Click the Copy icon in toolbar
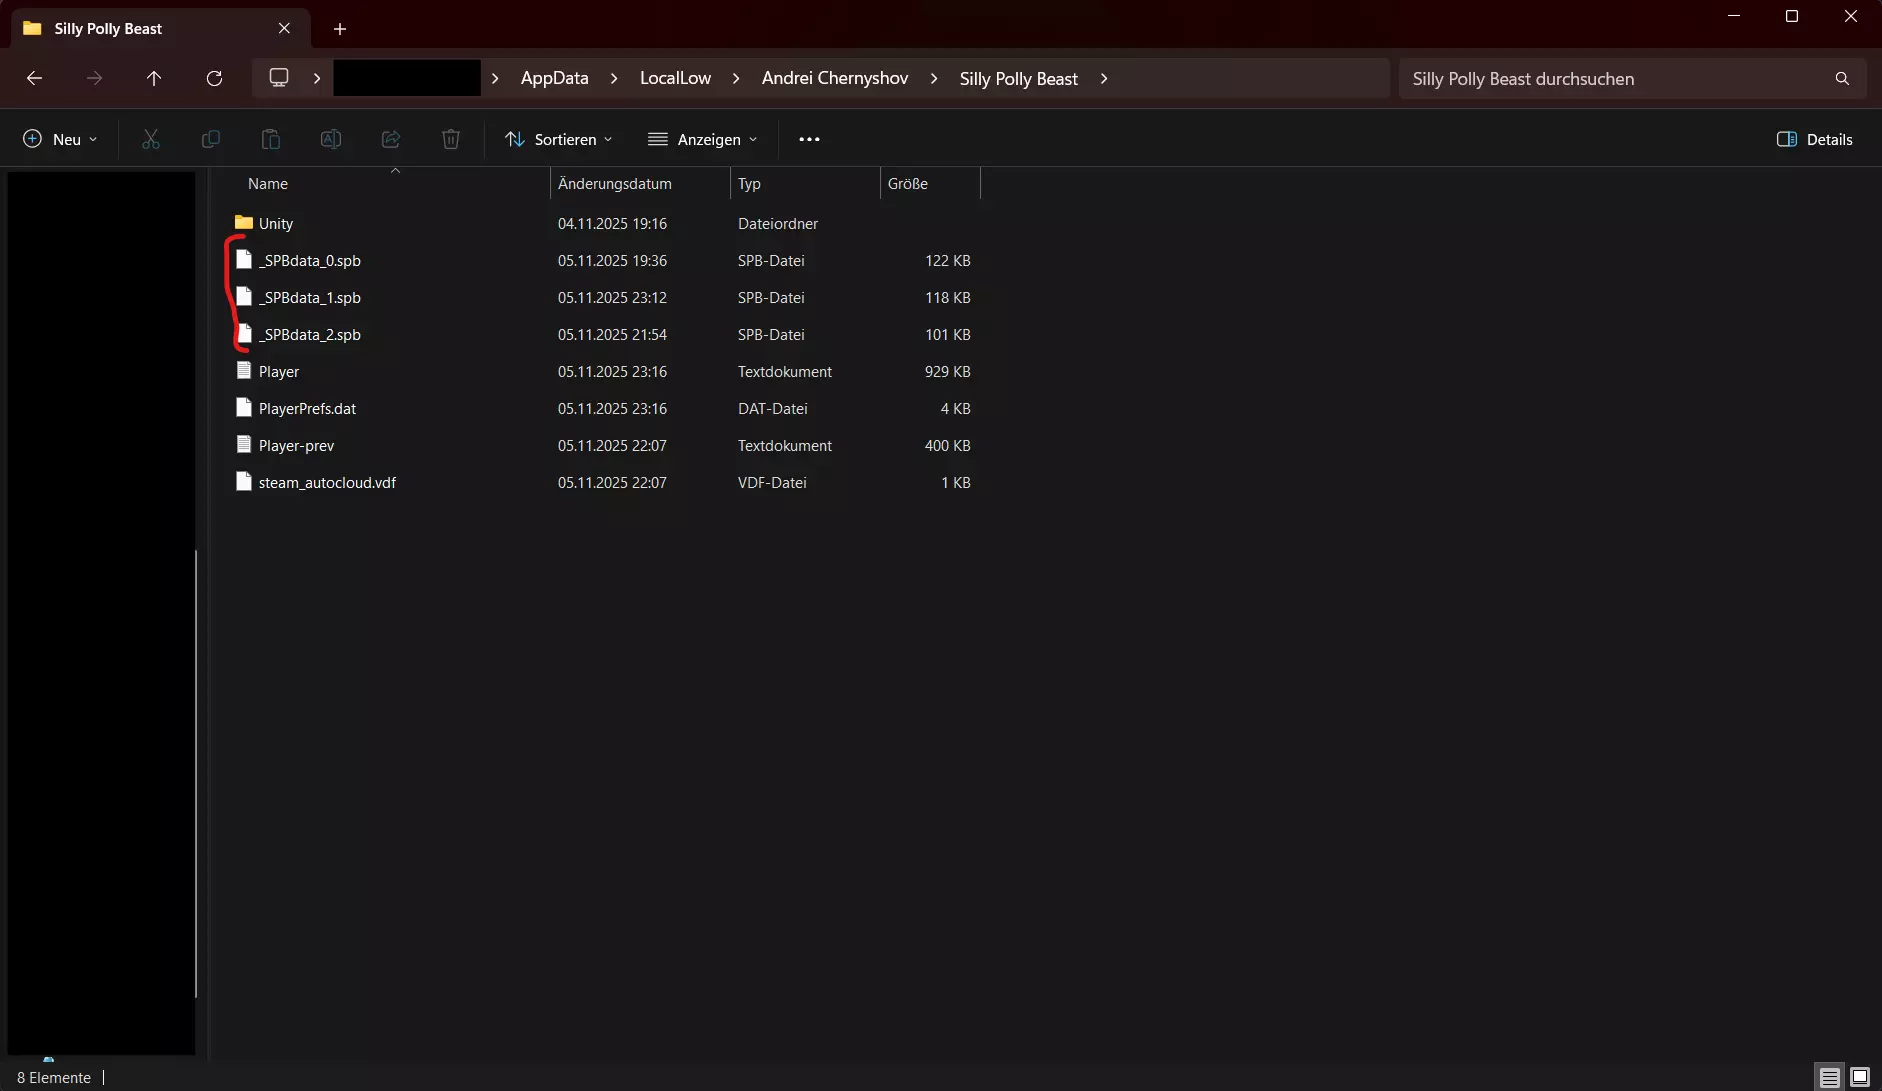The width and height of the screenshot is (1882, 1091). [x=210, y=139]
